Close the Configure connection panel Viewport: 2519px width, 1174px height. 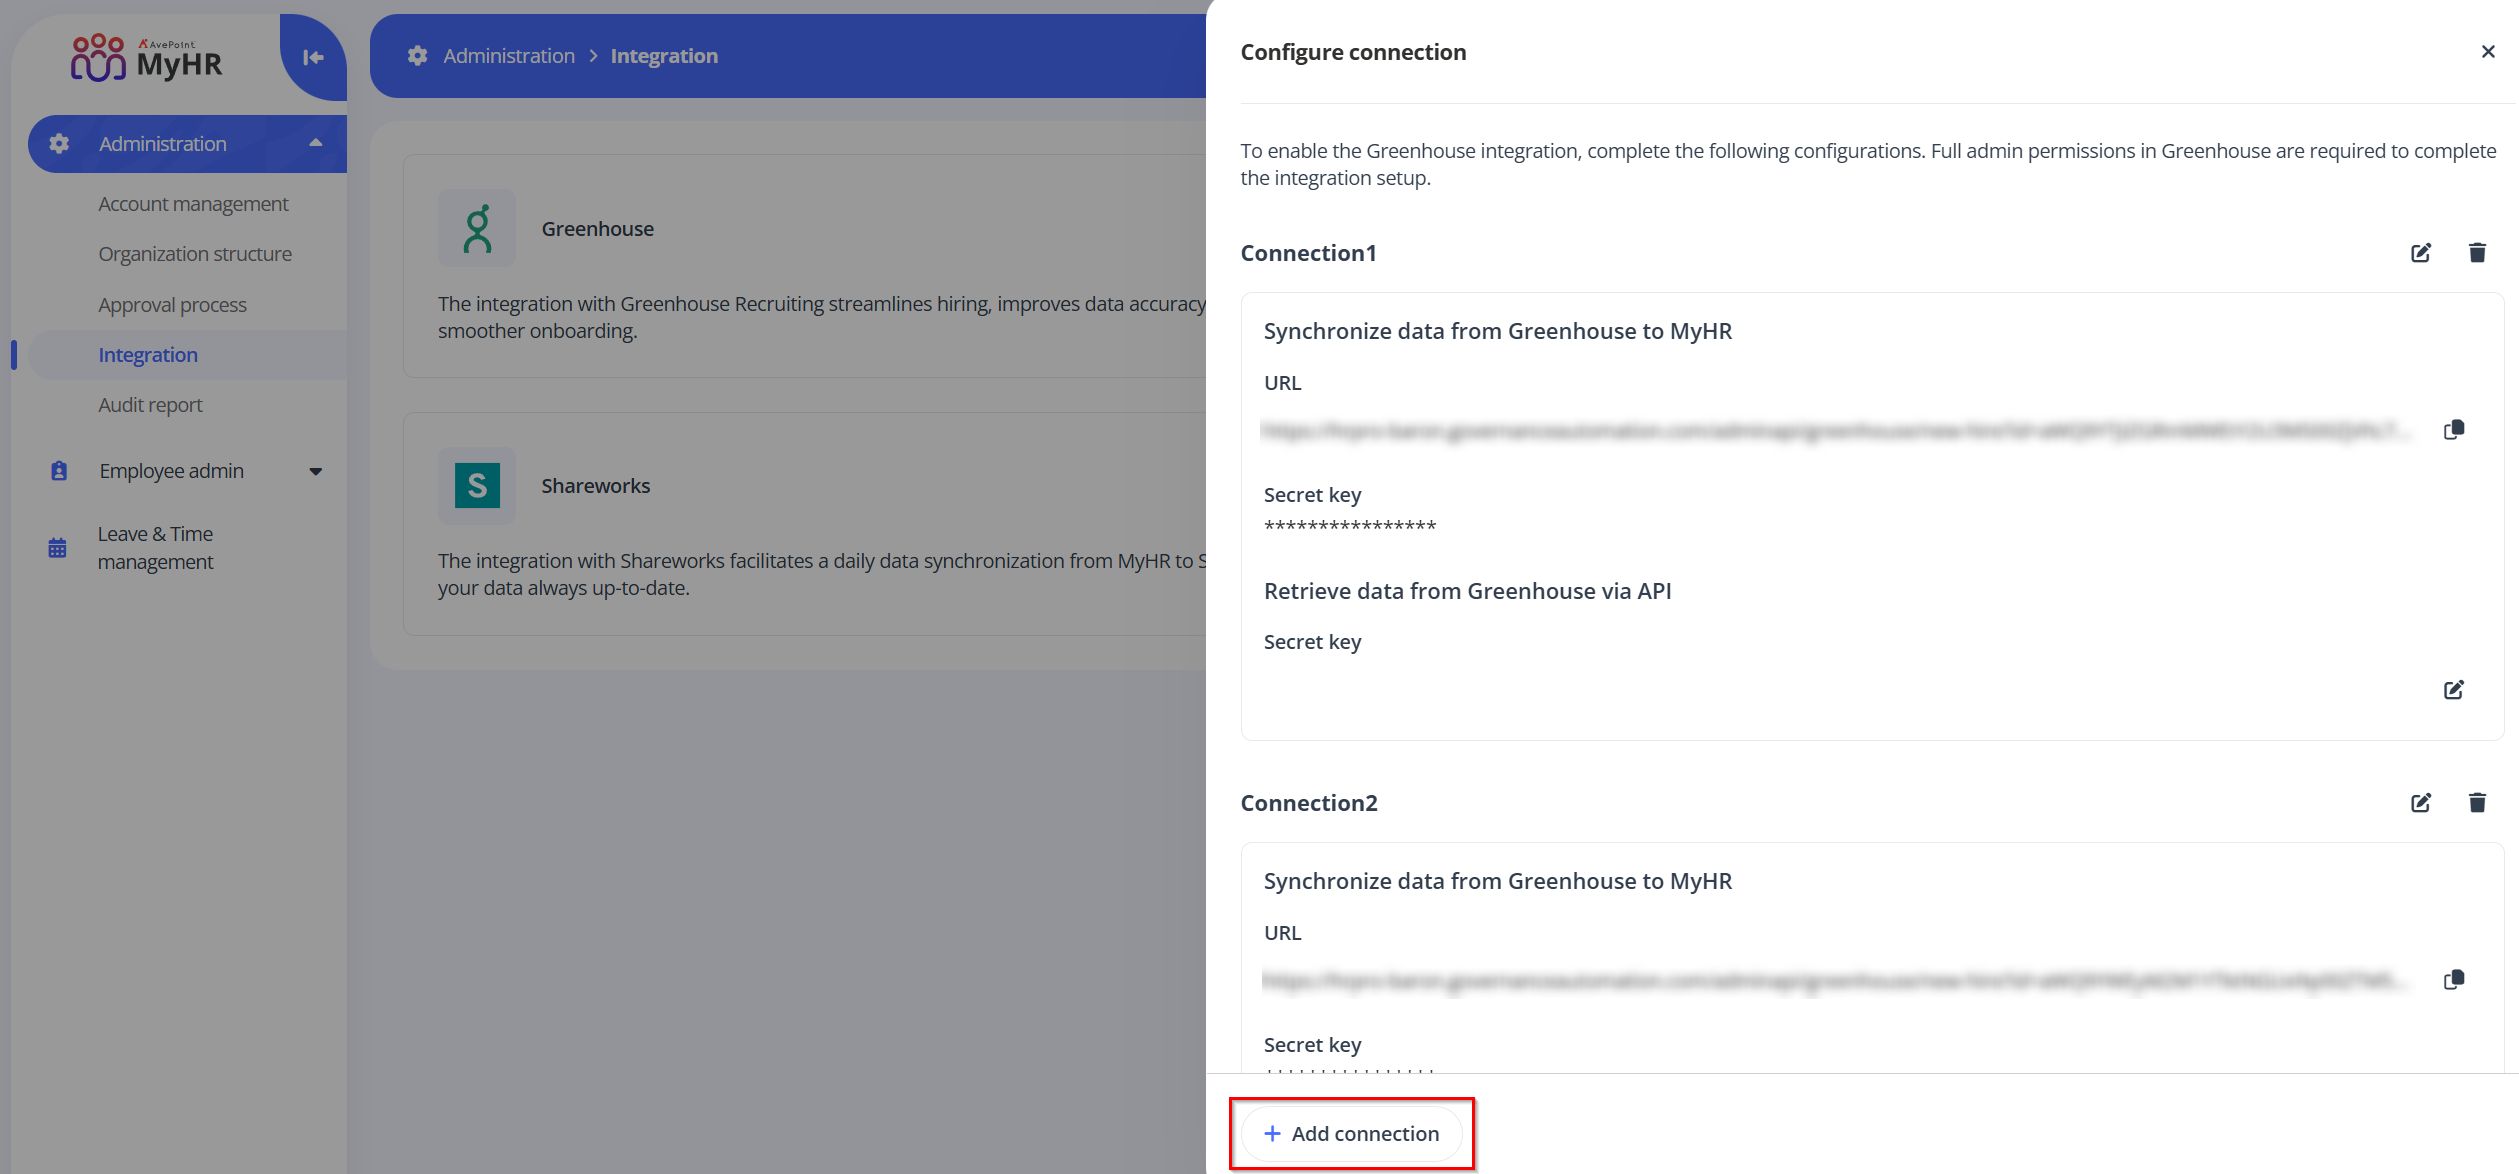[x=2488, y=52]
